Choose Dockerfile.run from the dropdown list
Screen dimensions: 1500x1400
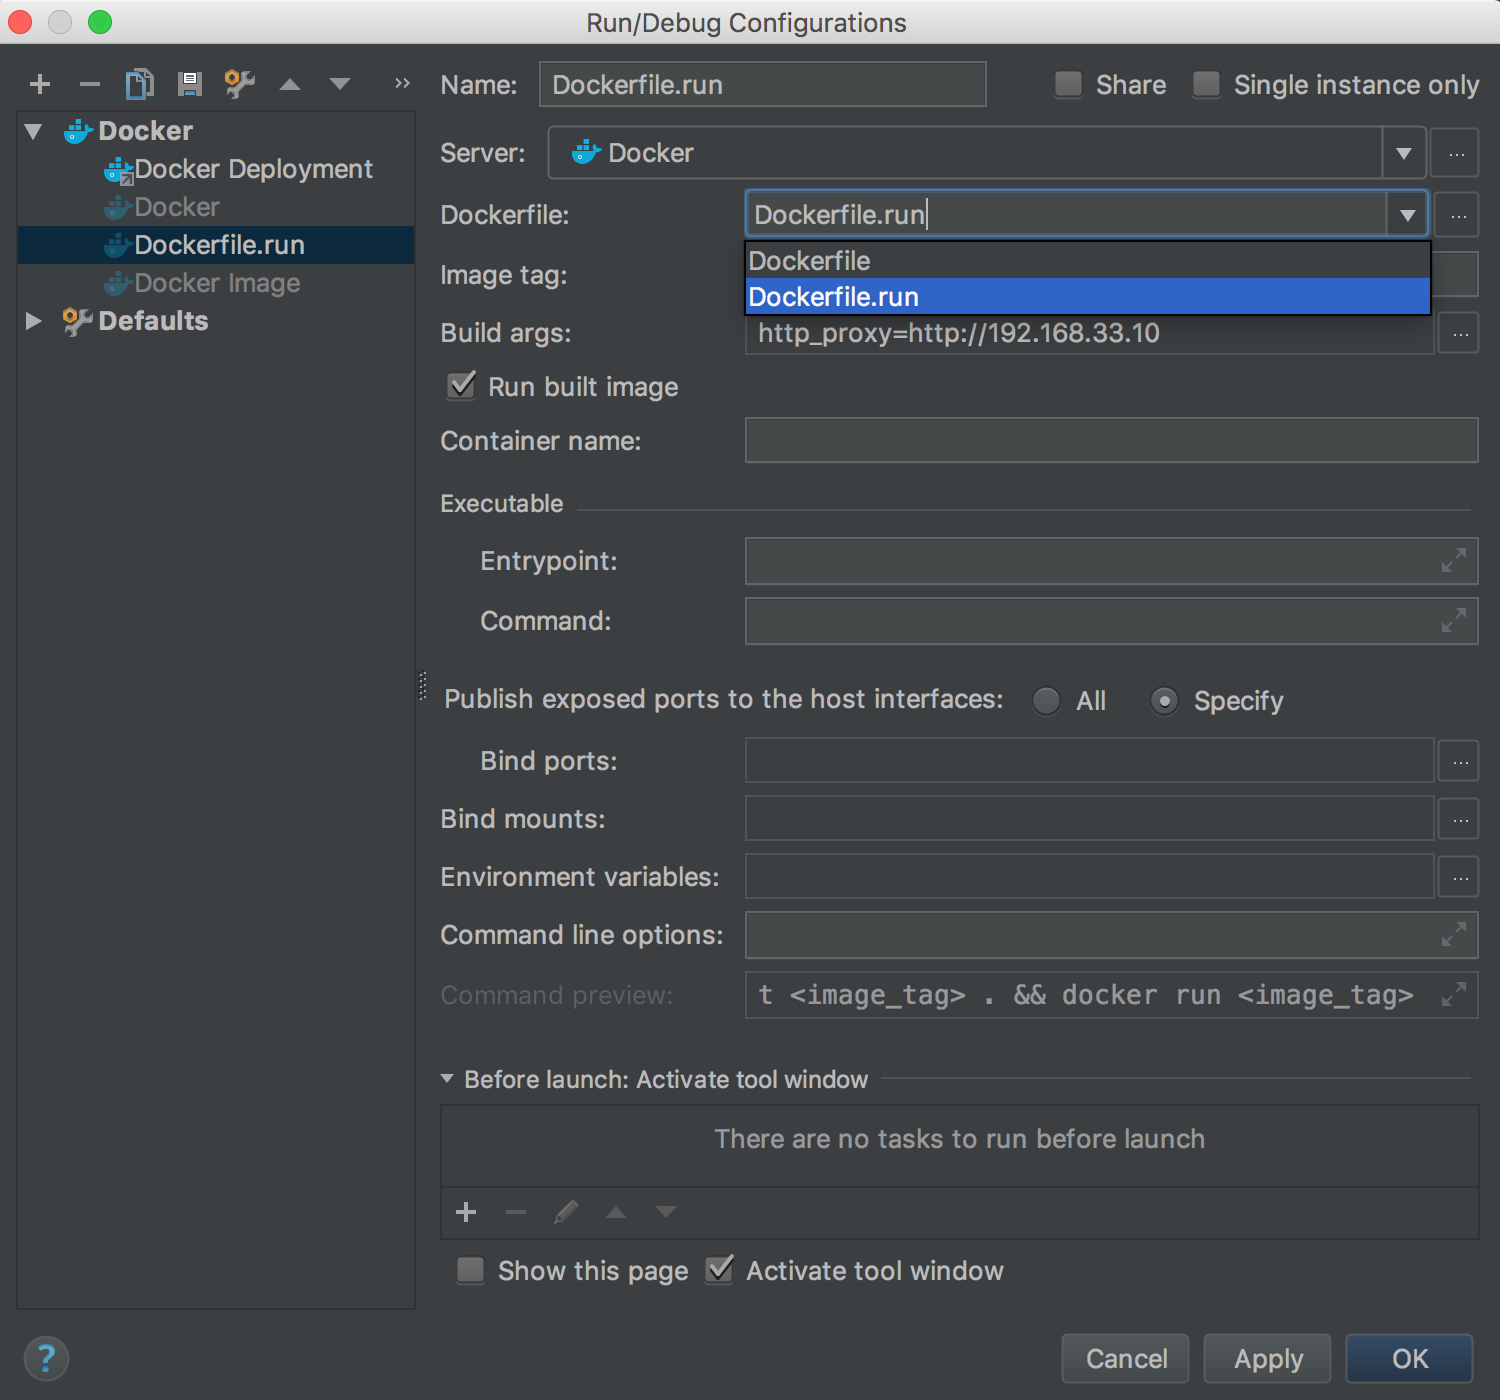(x=1088, y=297)
